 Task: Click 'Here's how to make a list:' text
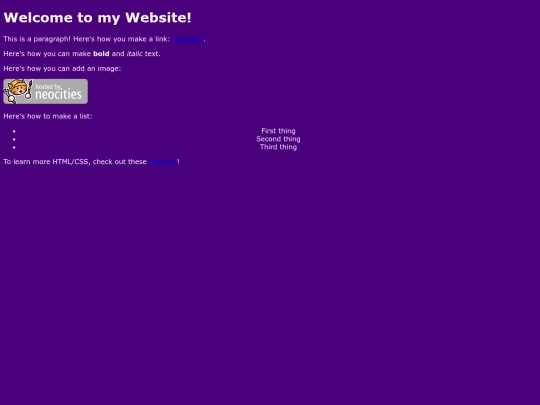click(x=48, y=116)
